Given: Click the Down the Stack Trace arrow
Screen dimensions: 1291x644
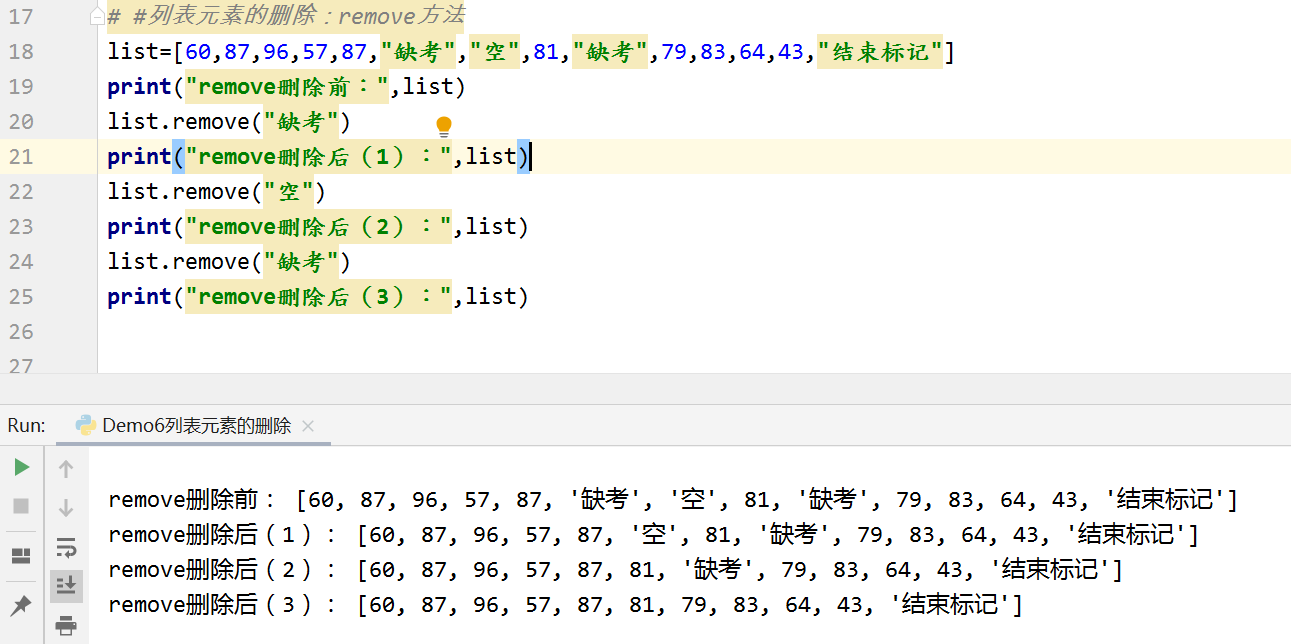Looking at the screenshot, I should (66, 508).
